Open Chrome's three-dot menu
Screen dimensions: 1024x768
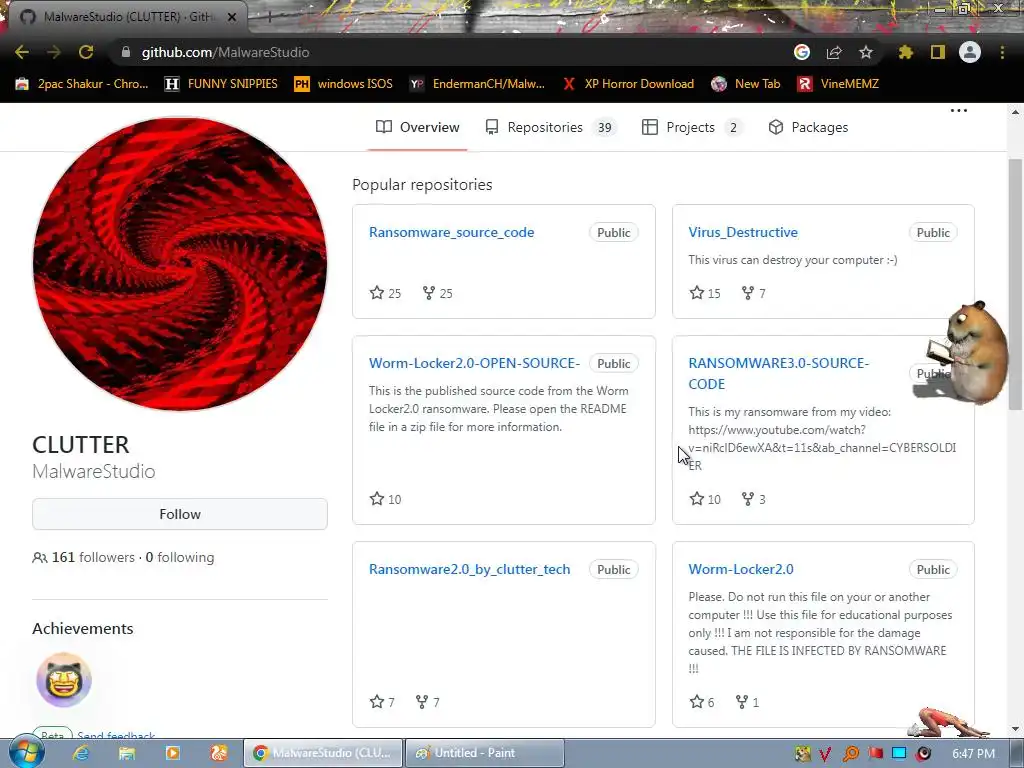coord(1002,52)
